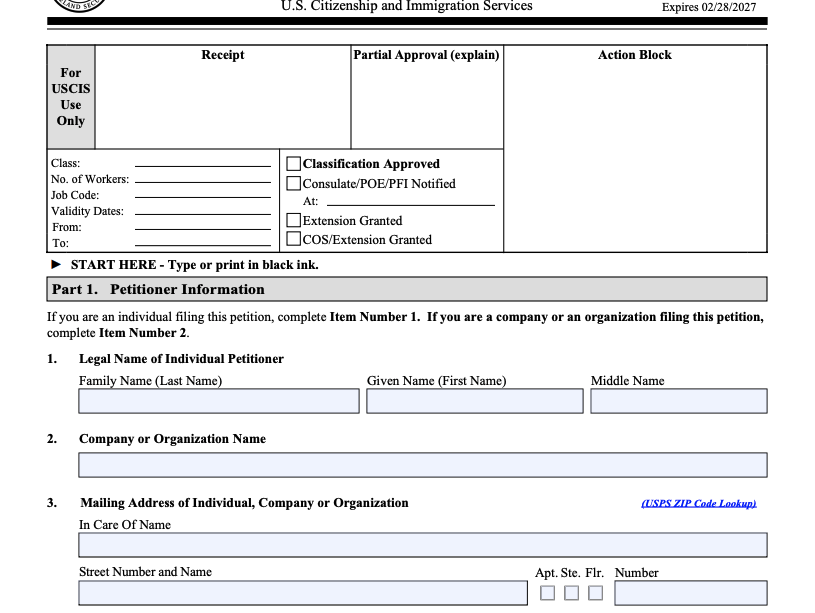
Task: Focus the Middle Name input field
Action: [679, 401]
